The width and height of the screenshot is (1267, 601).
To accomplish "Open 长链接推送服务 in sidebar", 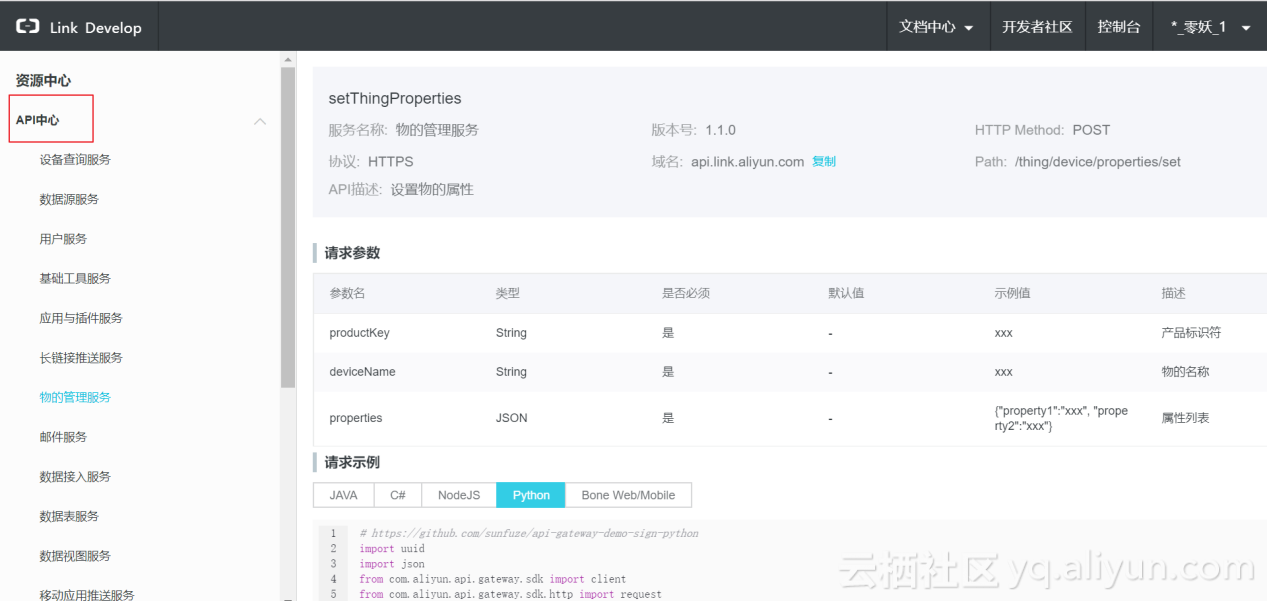I will point(81,357).
